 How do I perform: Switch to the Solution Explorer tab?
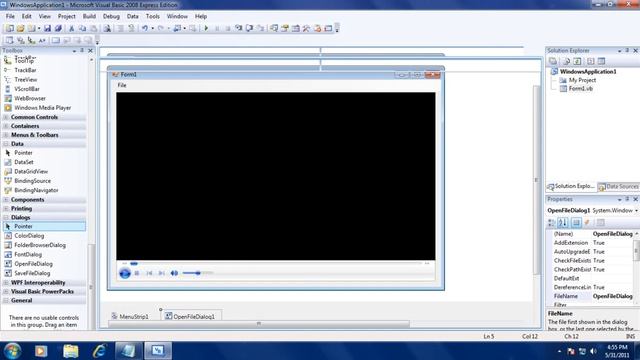[x=571, y=187]
